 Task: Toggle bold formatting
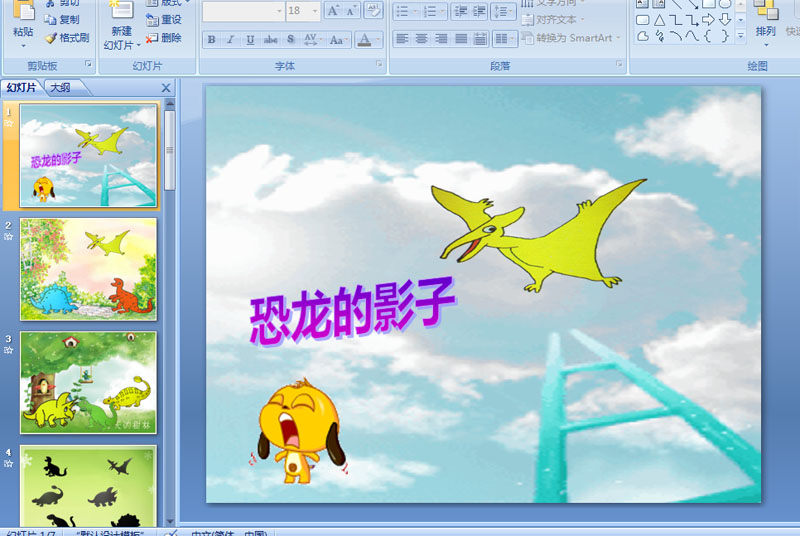pyautogui.click(x=211, y=40)
